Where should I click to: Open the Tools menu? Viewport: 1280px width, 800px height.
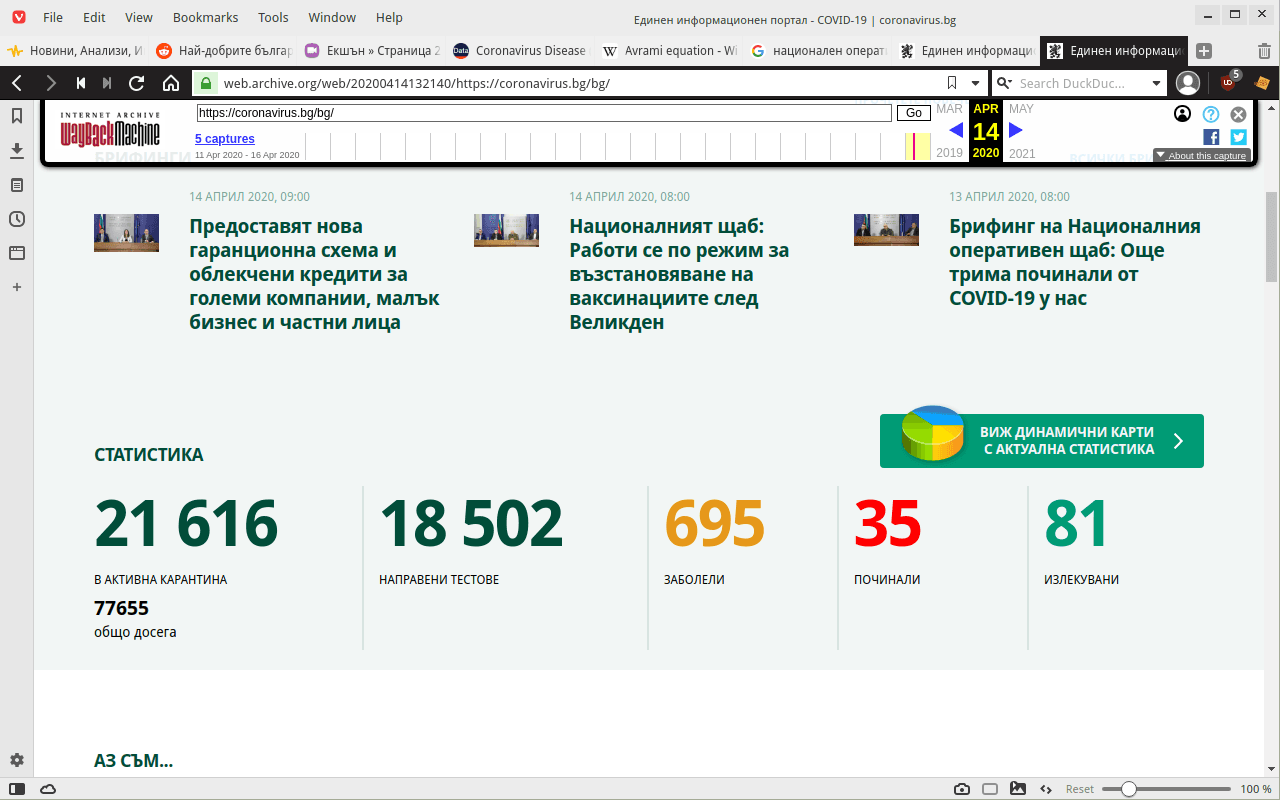click(273, 17)
